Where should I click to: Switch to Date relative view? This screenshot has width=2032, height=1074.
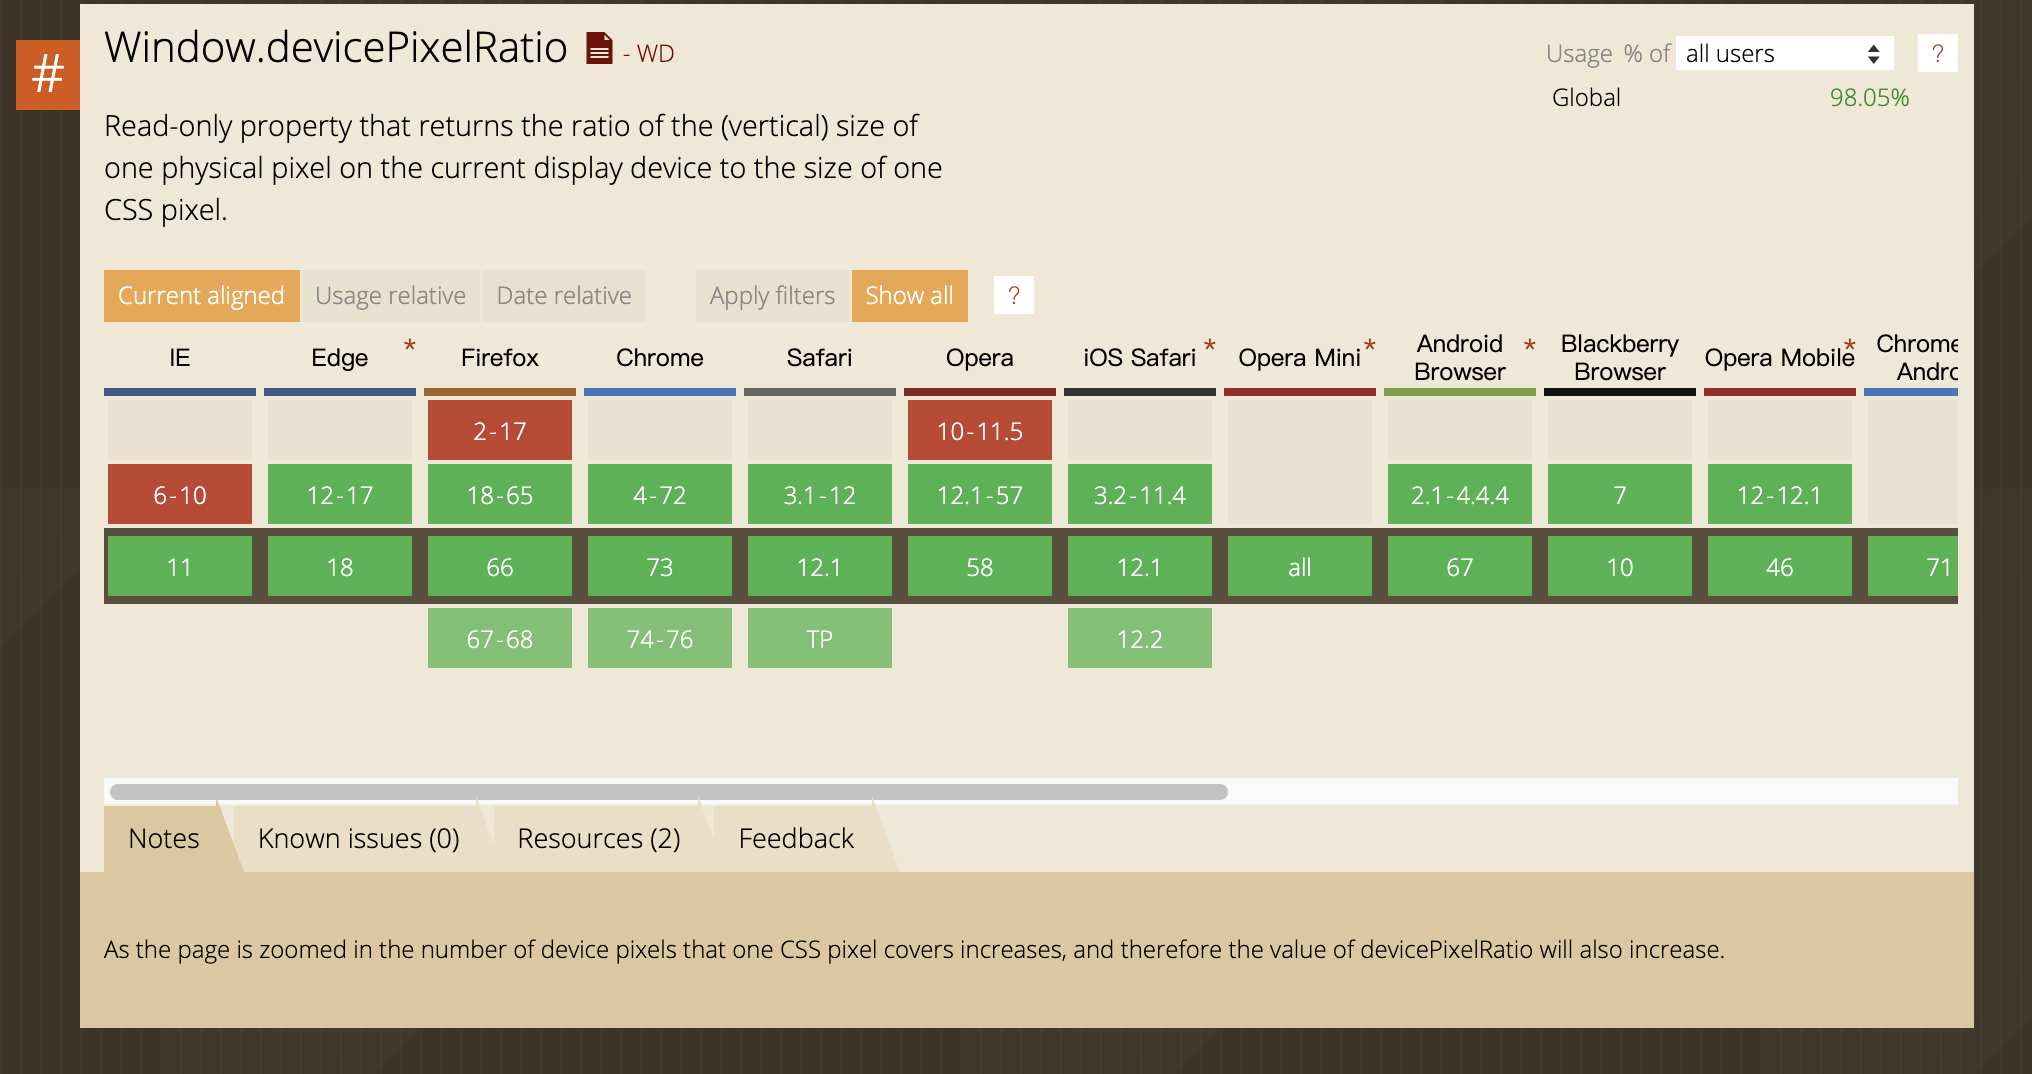pos(564,296)
